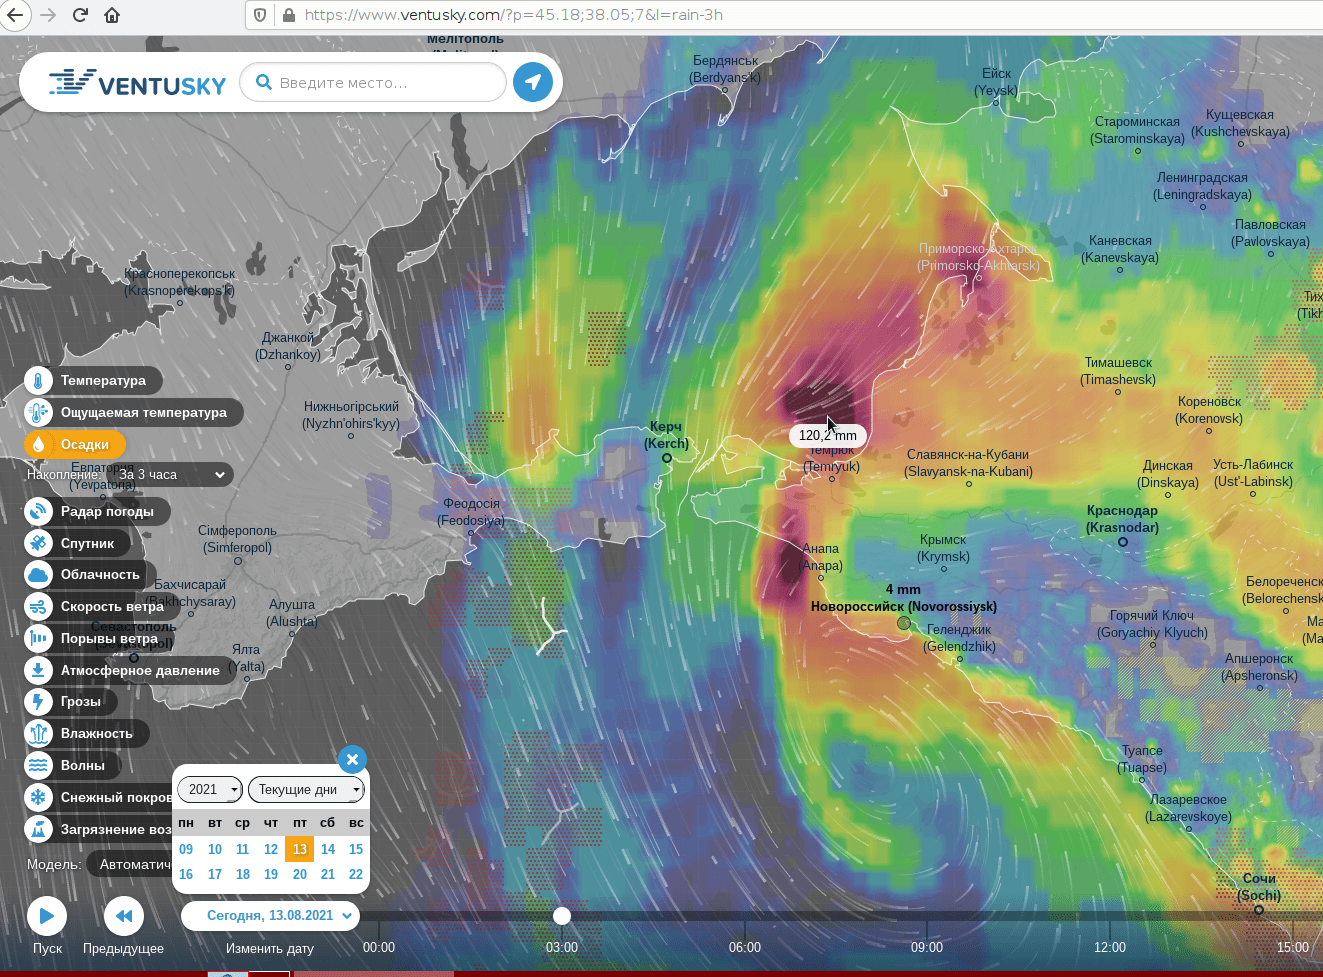This screenshot has height=977, width=1323.
Task: Click the shield tracking protection icon
Action: [261, 15]
